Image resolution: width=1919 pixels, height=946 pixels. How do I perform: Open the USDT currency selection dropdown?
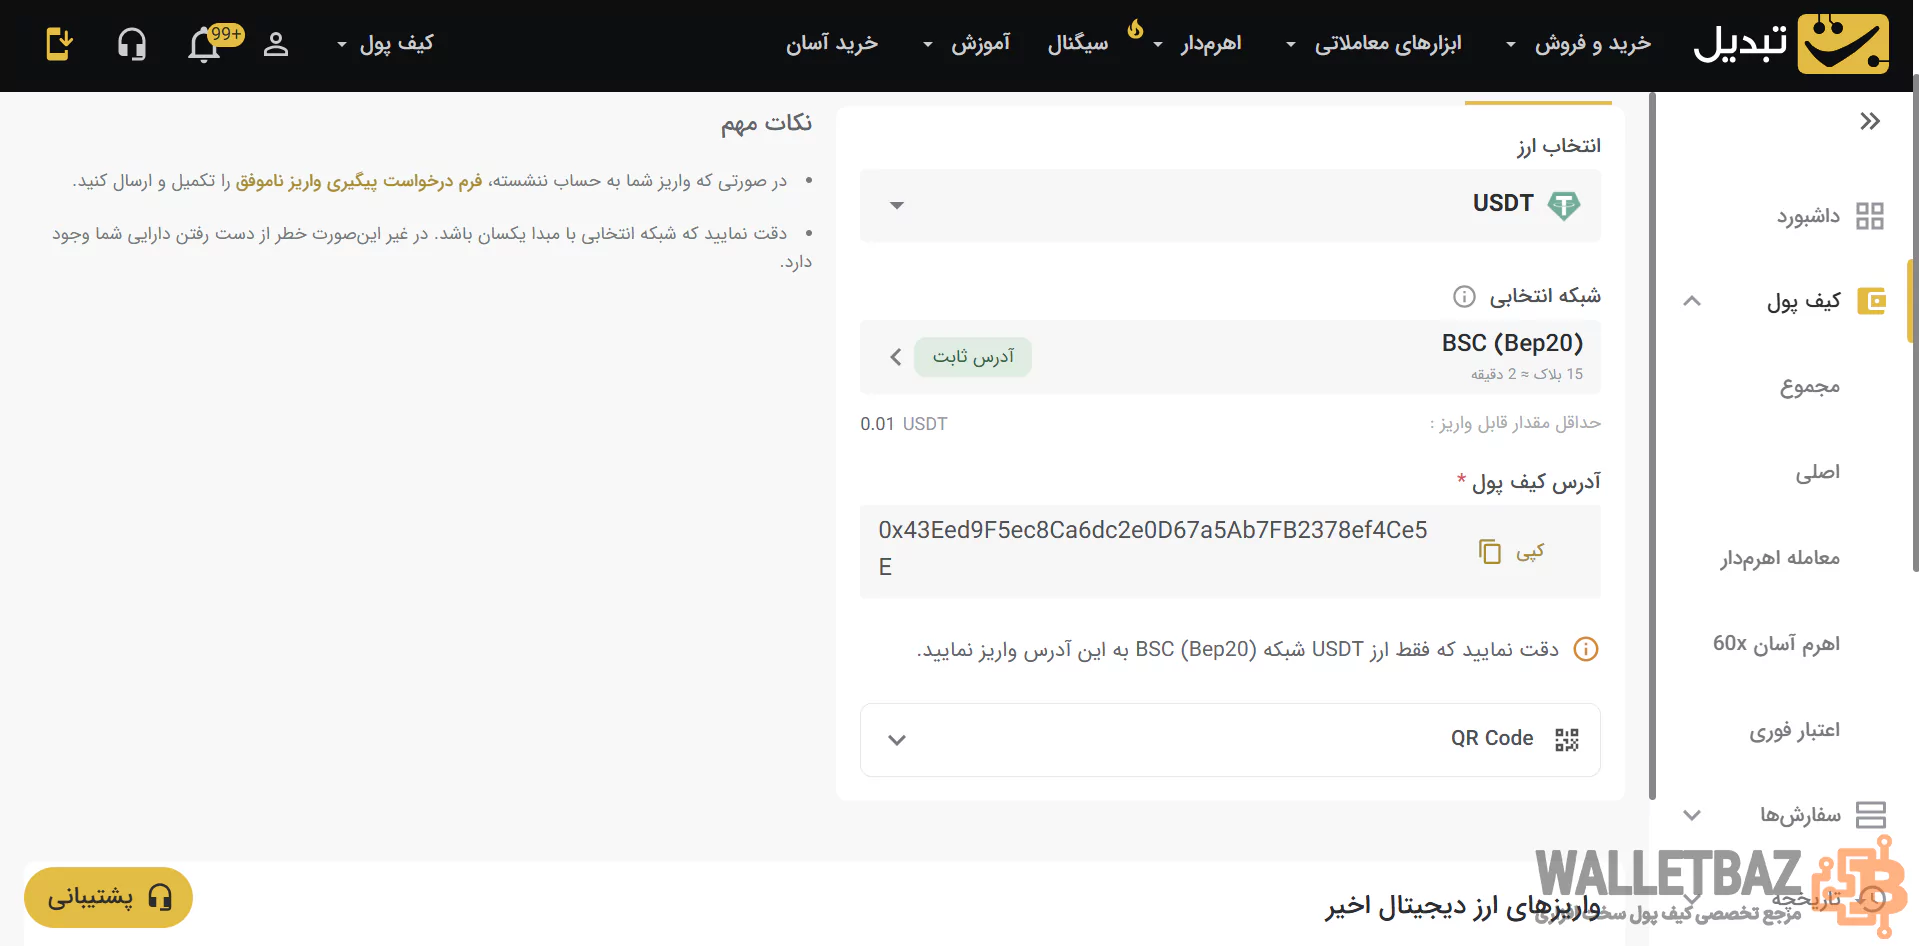click(1229, 205)
